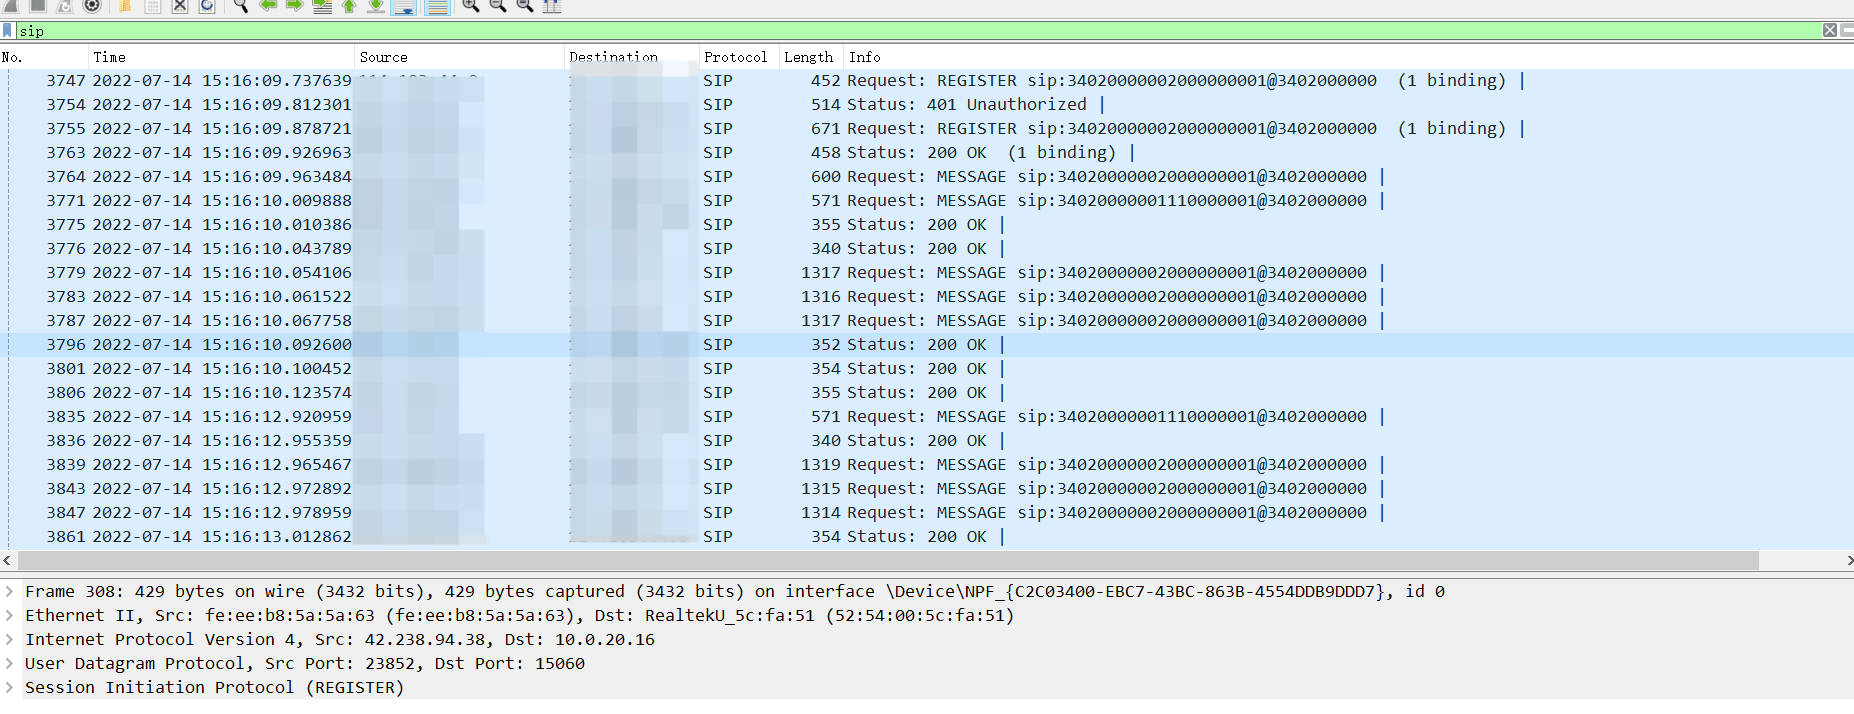Expand Session Initiation Protocol (REGISTER)

pos(9,687)
